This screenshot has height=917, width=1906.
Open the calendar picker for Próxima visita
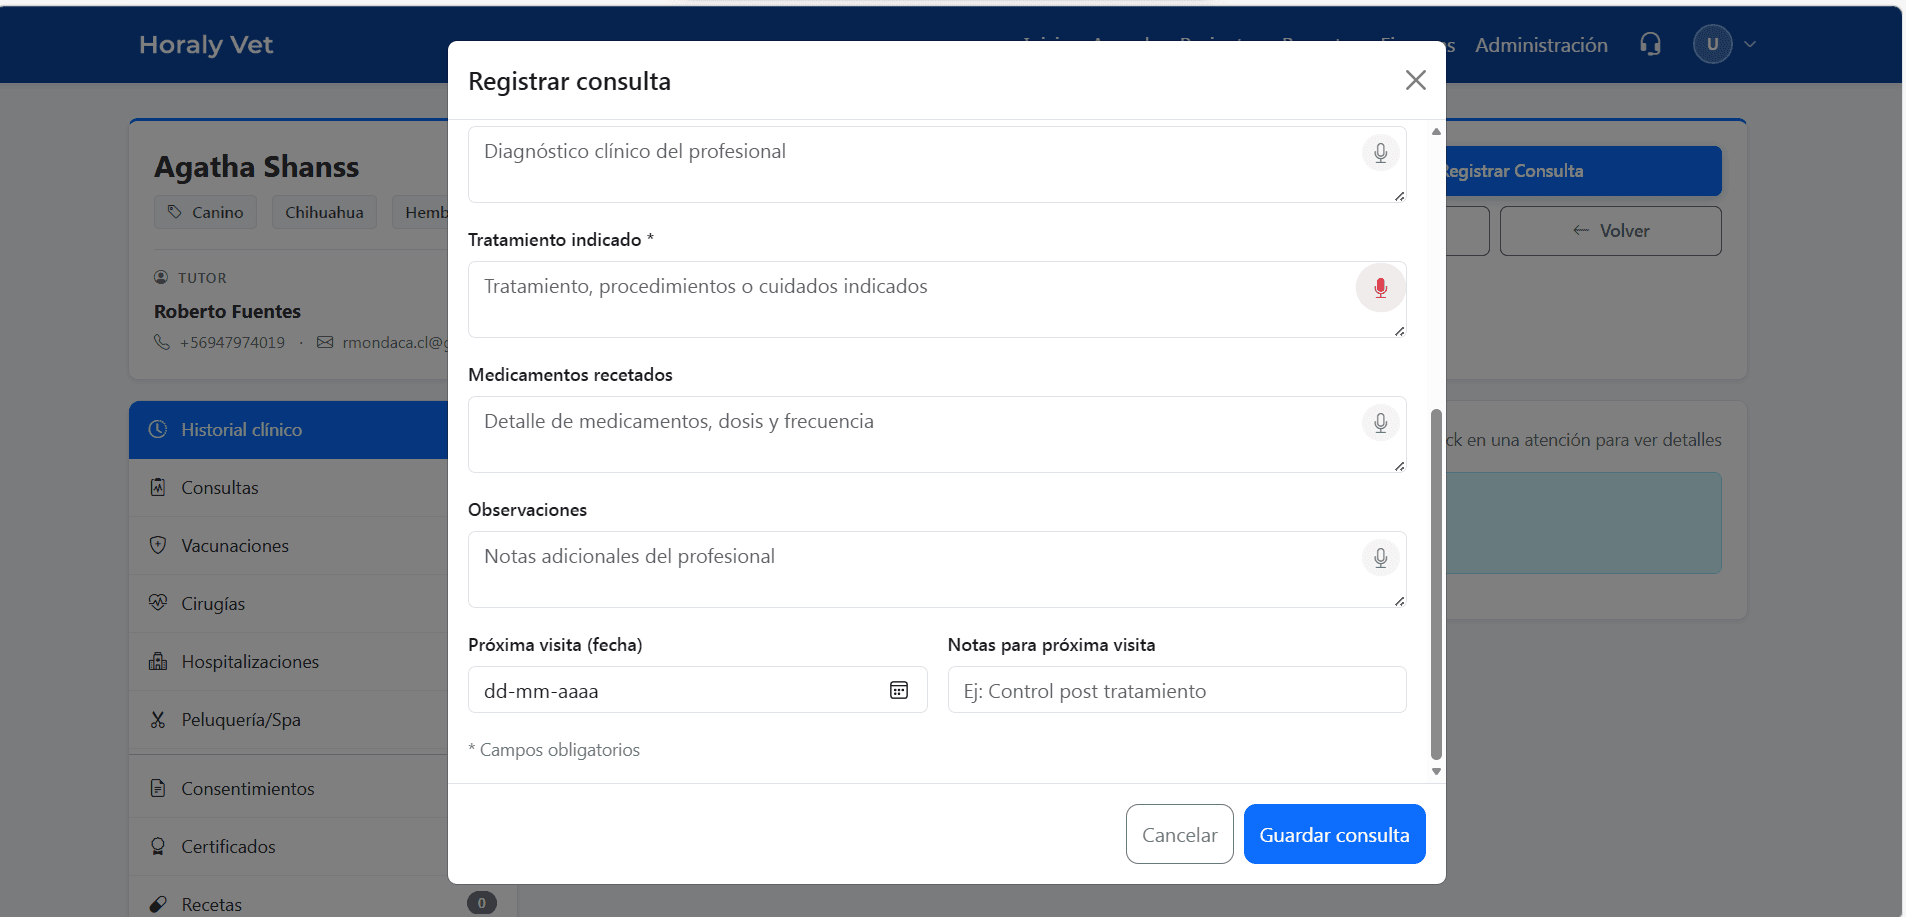click(x=899, y=690)
